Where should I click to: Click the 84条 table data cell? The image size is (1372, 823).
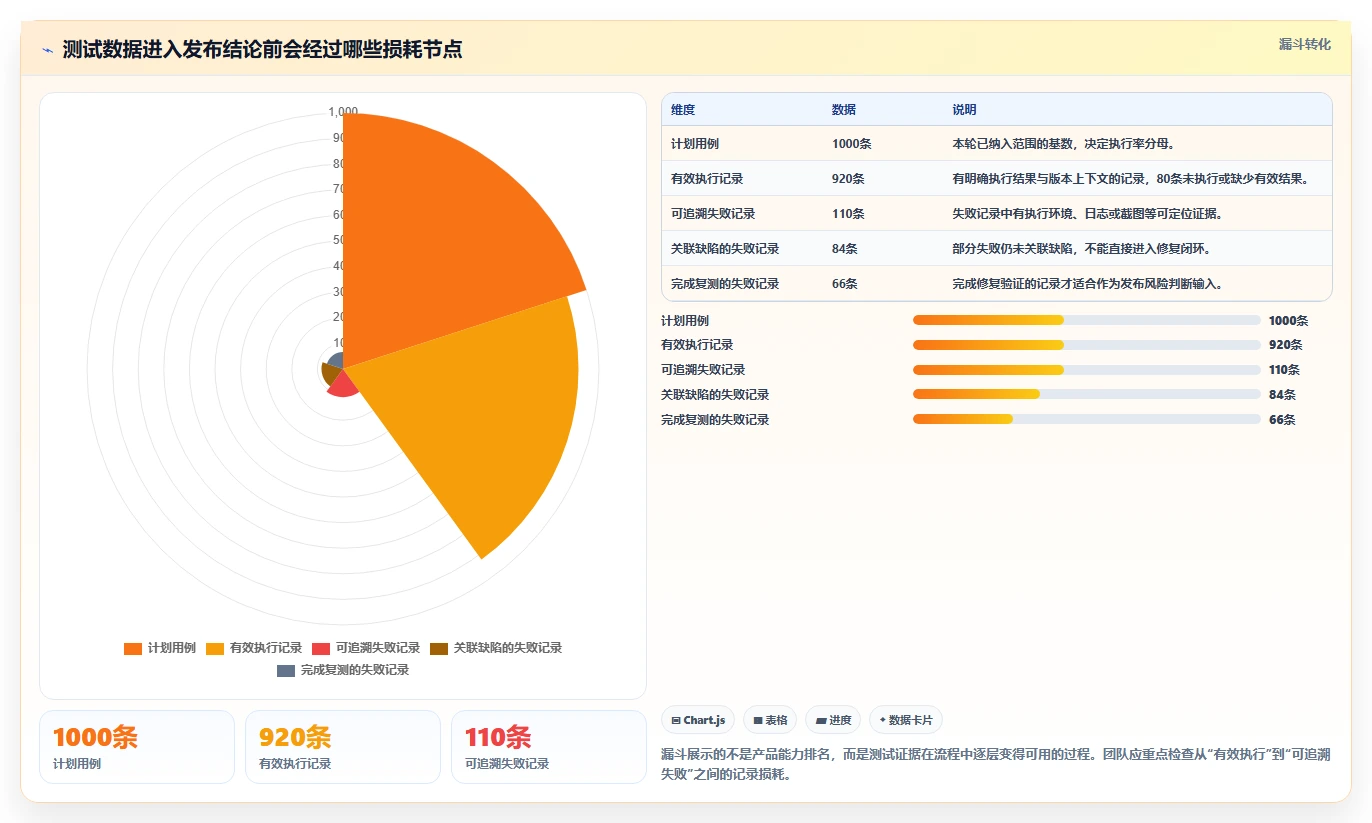[x=845, y=249]
